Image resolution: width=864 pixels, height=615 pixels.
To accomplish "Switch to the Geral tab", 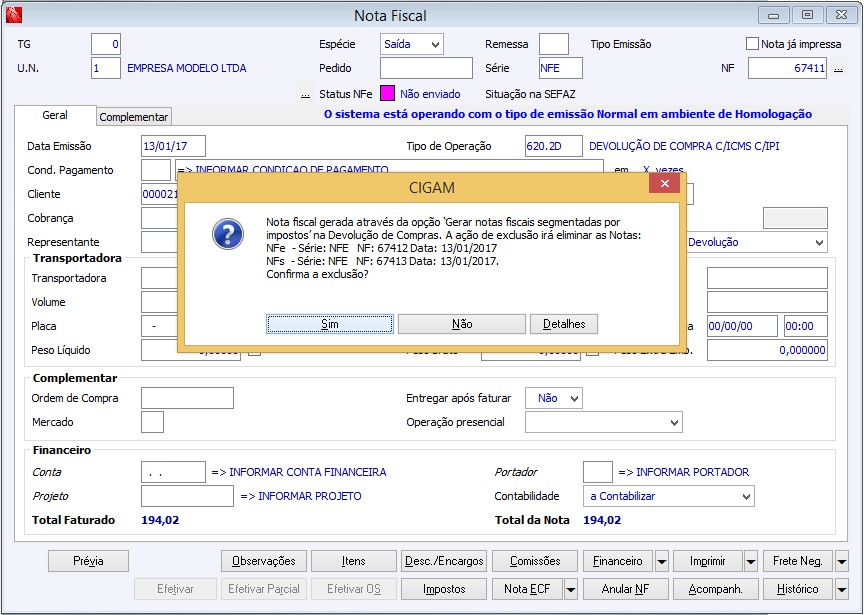I will tap(55, 115).
